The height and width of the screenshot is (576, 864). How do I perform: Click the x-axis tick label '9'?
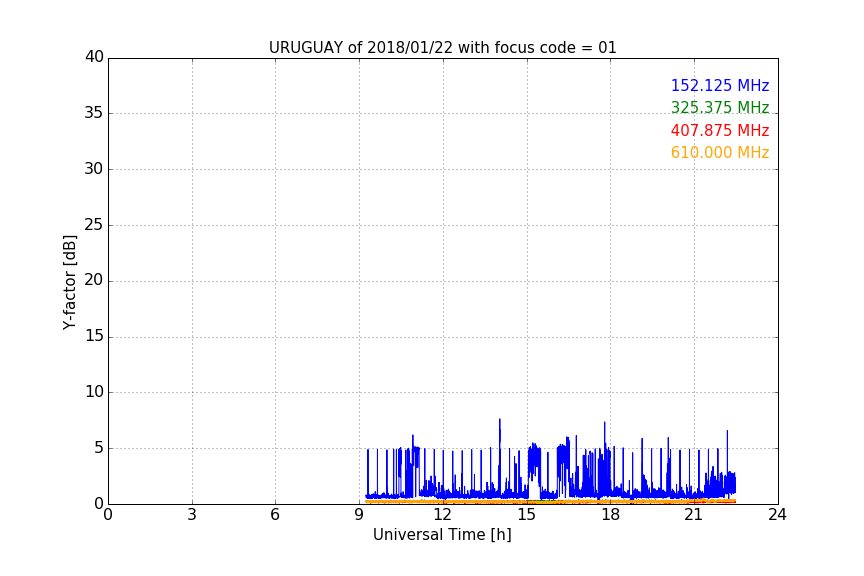(x=359, y=515)
